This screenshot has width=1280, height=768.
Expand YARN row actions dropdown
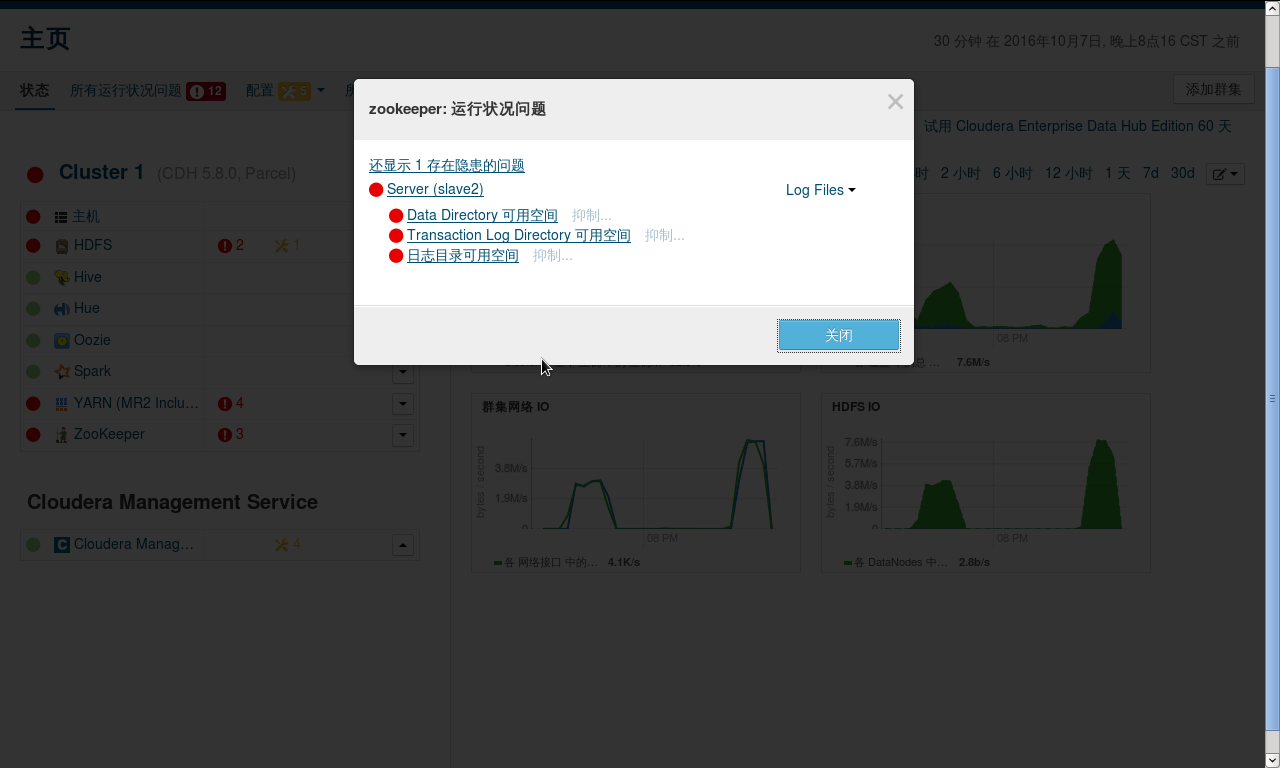(x=403, y=404)
